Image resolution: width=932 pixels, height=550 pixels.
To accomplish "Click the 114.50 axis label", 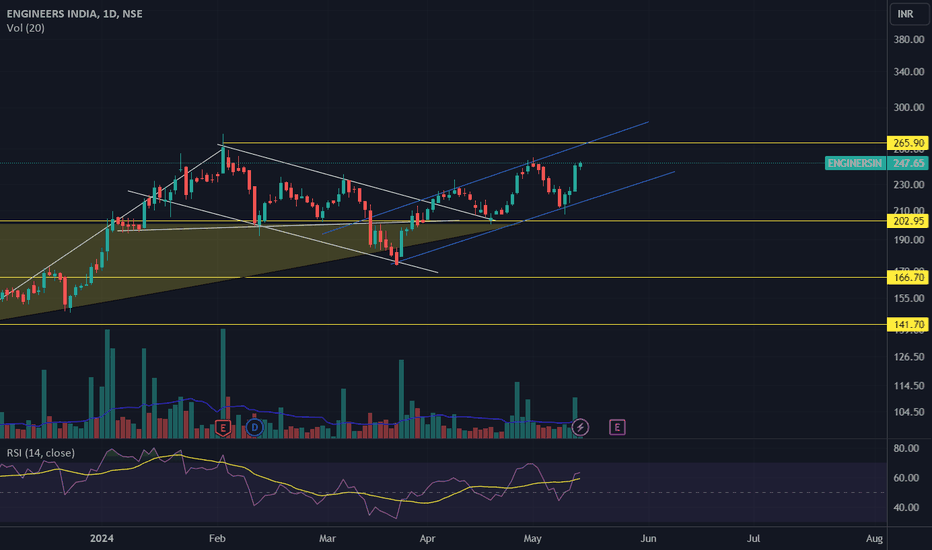I will (909, 386).
